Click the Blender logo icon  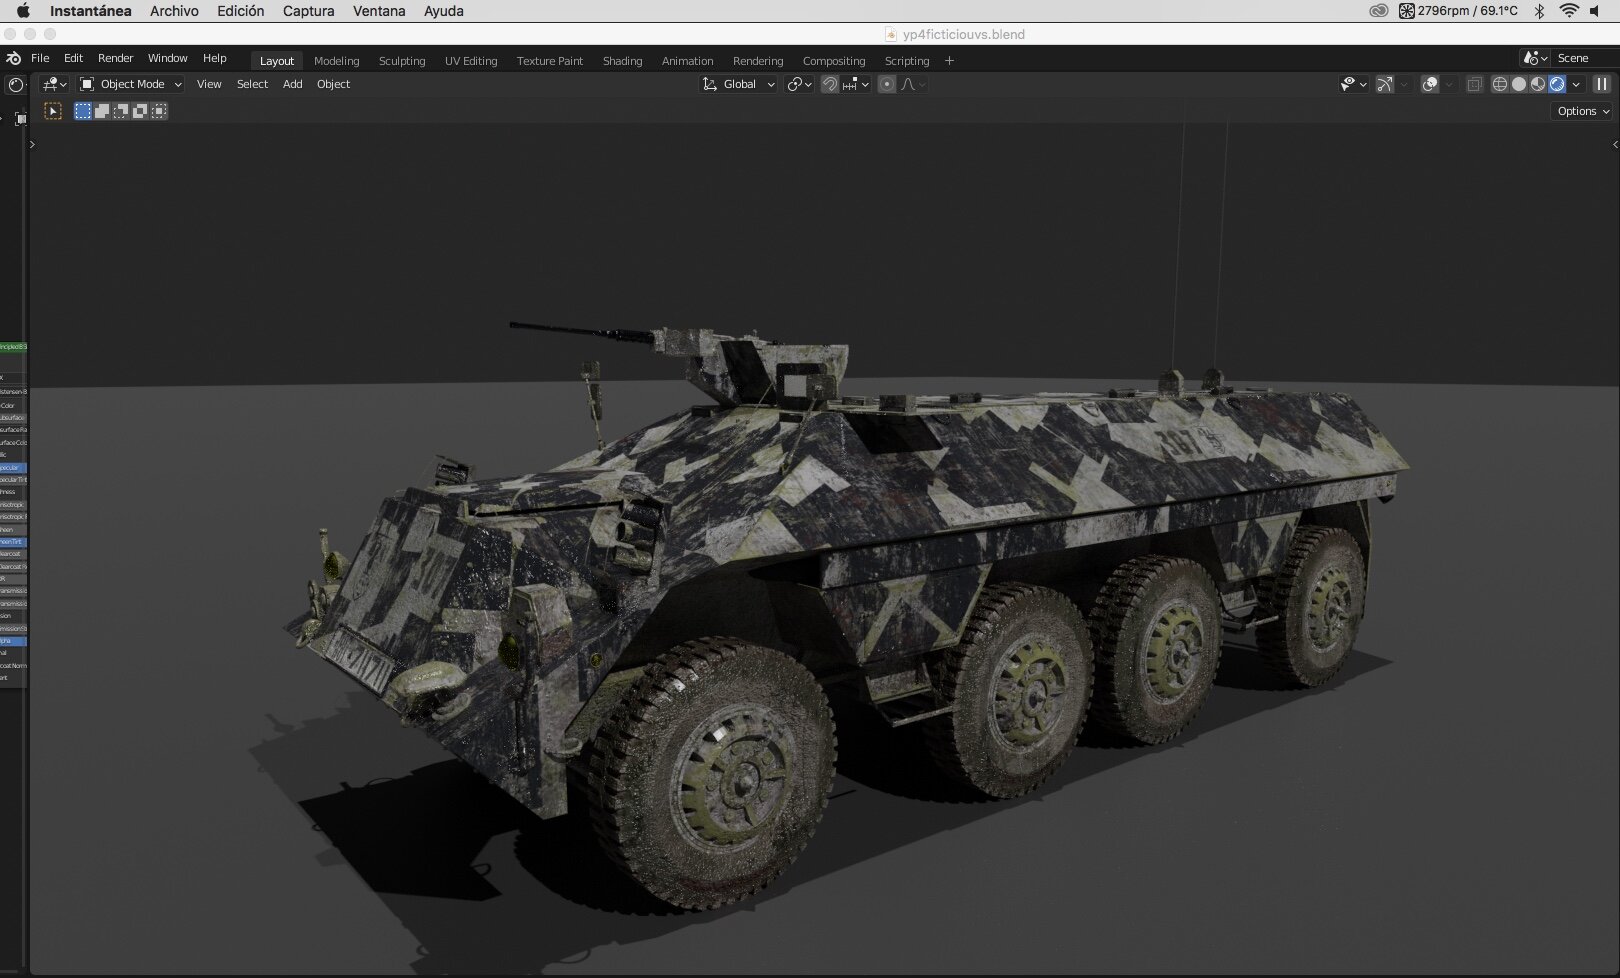(14, 58)
